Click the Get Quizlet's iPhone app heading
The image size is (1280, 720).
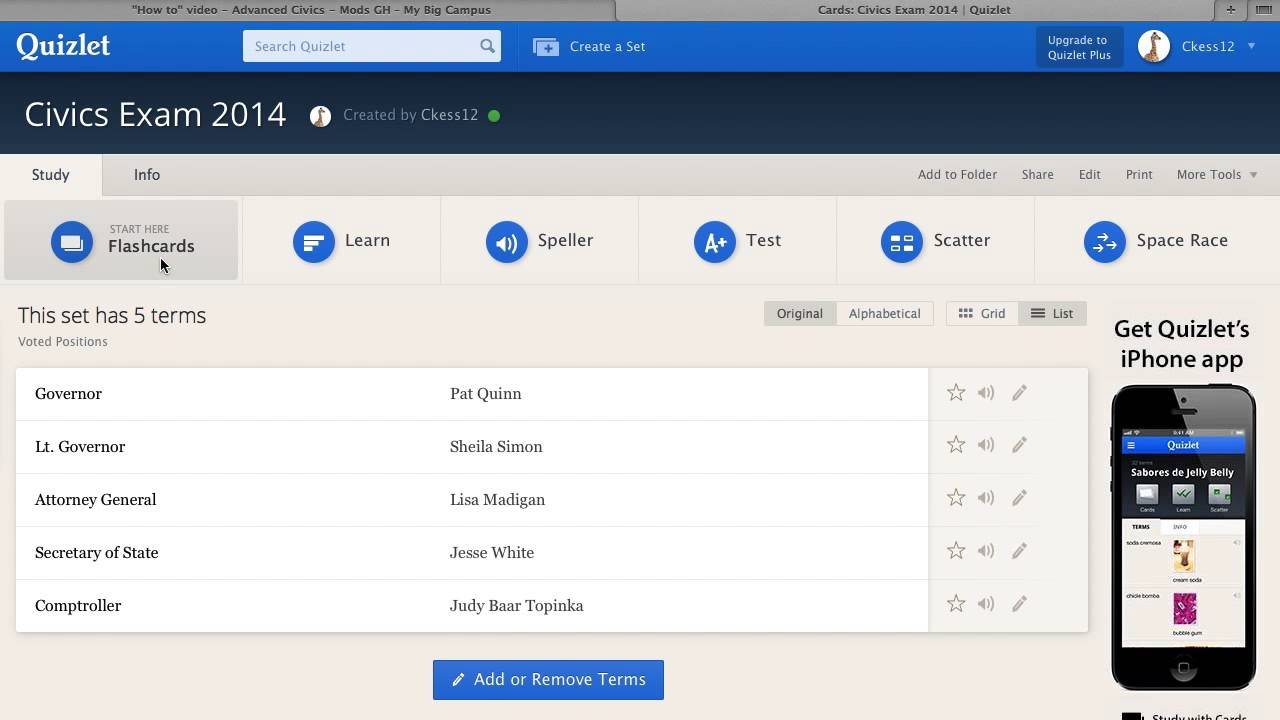click(x=1181, y=344)
